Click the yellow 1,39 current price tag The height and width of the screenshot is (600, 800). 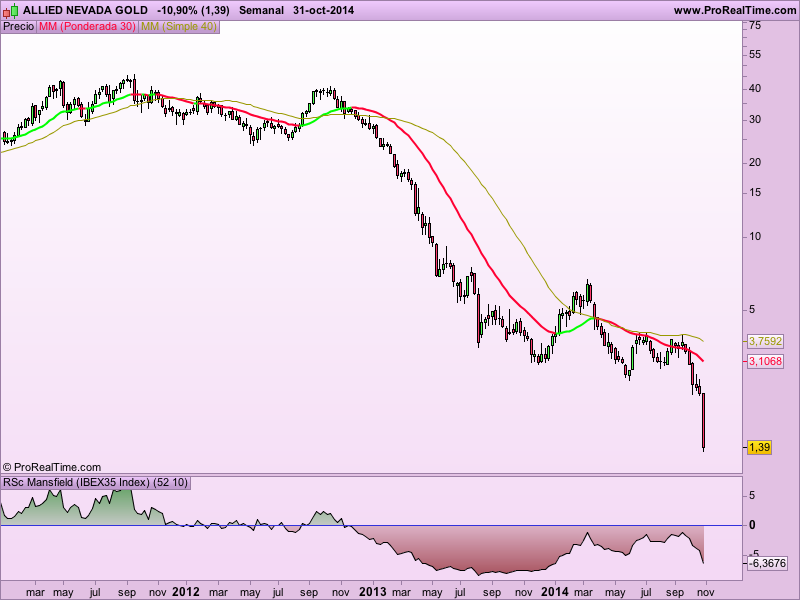[x=759, y=447]
